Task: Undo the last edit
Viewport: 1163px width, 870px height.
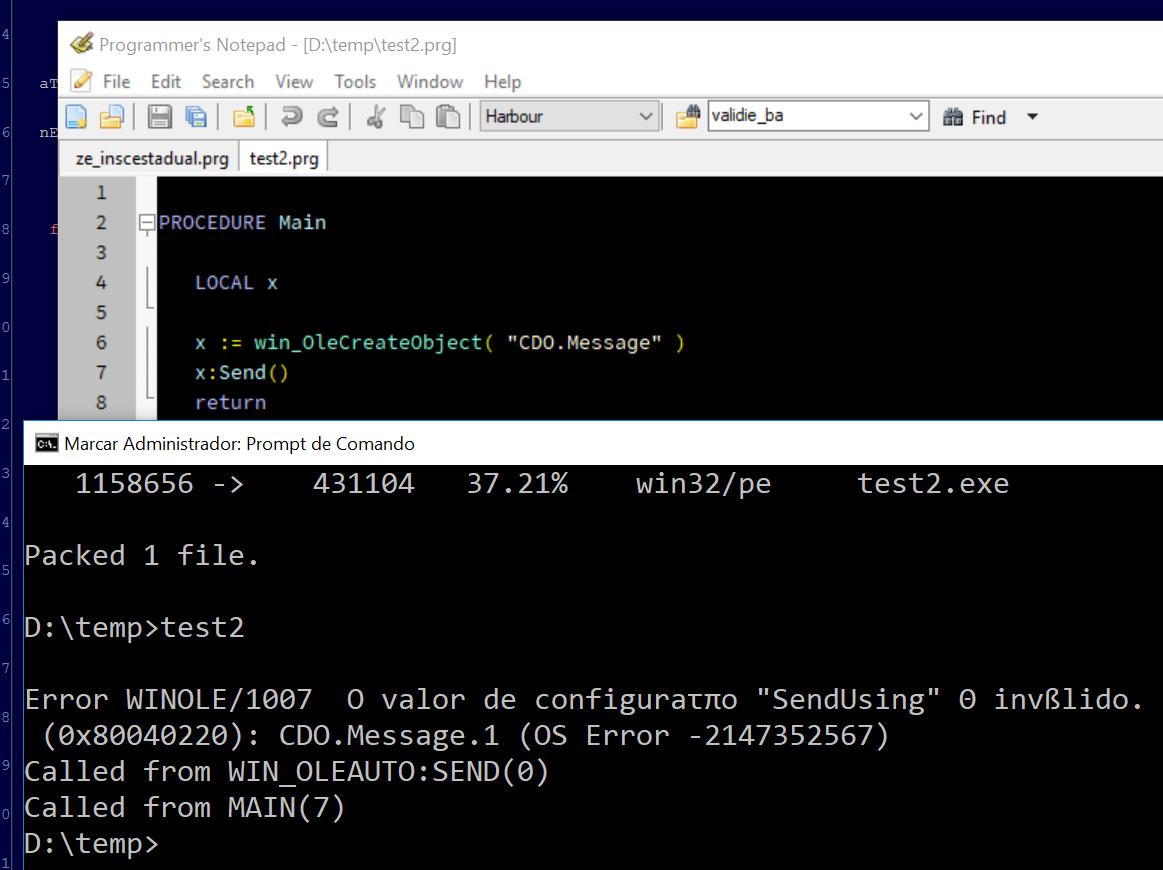Action: (x=291, y=116)
